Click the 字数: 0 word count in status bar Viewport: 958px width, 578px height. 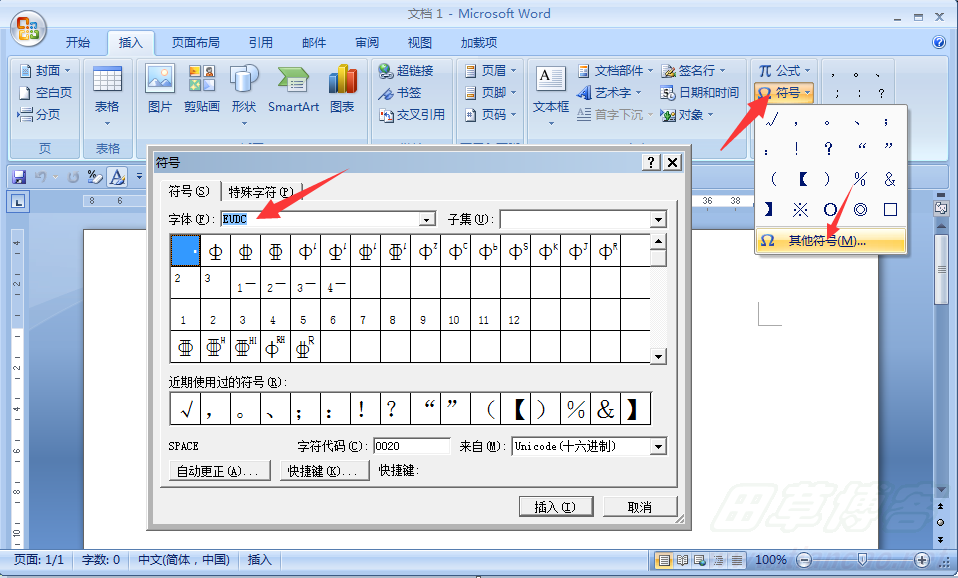pyautogui.click(x=101, y=560)
